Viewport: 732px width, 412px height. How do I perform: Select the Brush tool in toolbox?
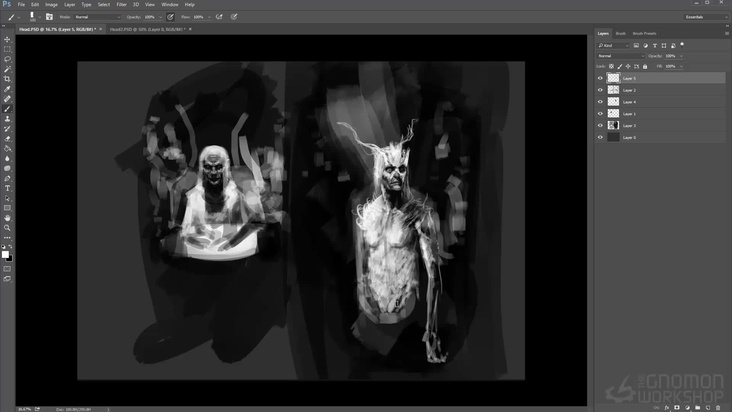7,109
